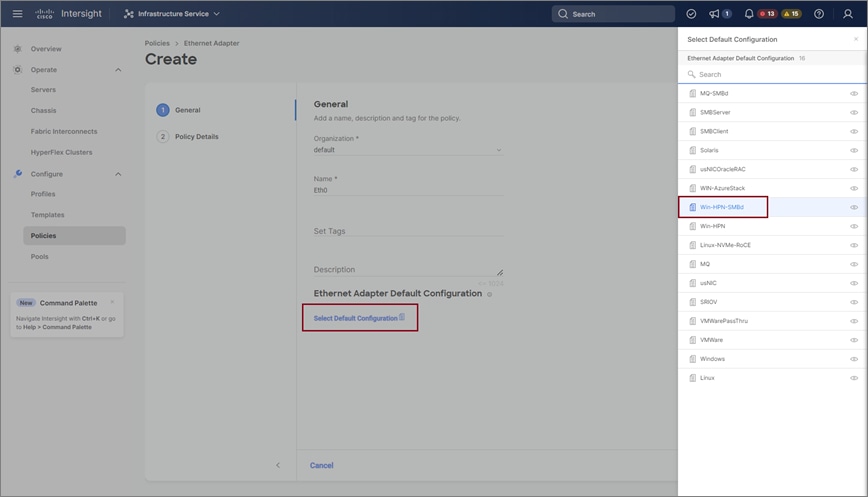Image resolution: width=868 pixels, height=497 pixels.
Task: Preview MQ with the eye icon
Action: (854, 264)
